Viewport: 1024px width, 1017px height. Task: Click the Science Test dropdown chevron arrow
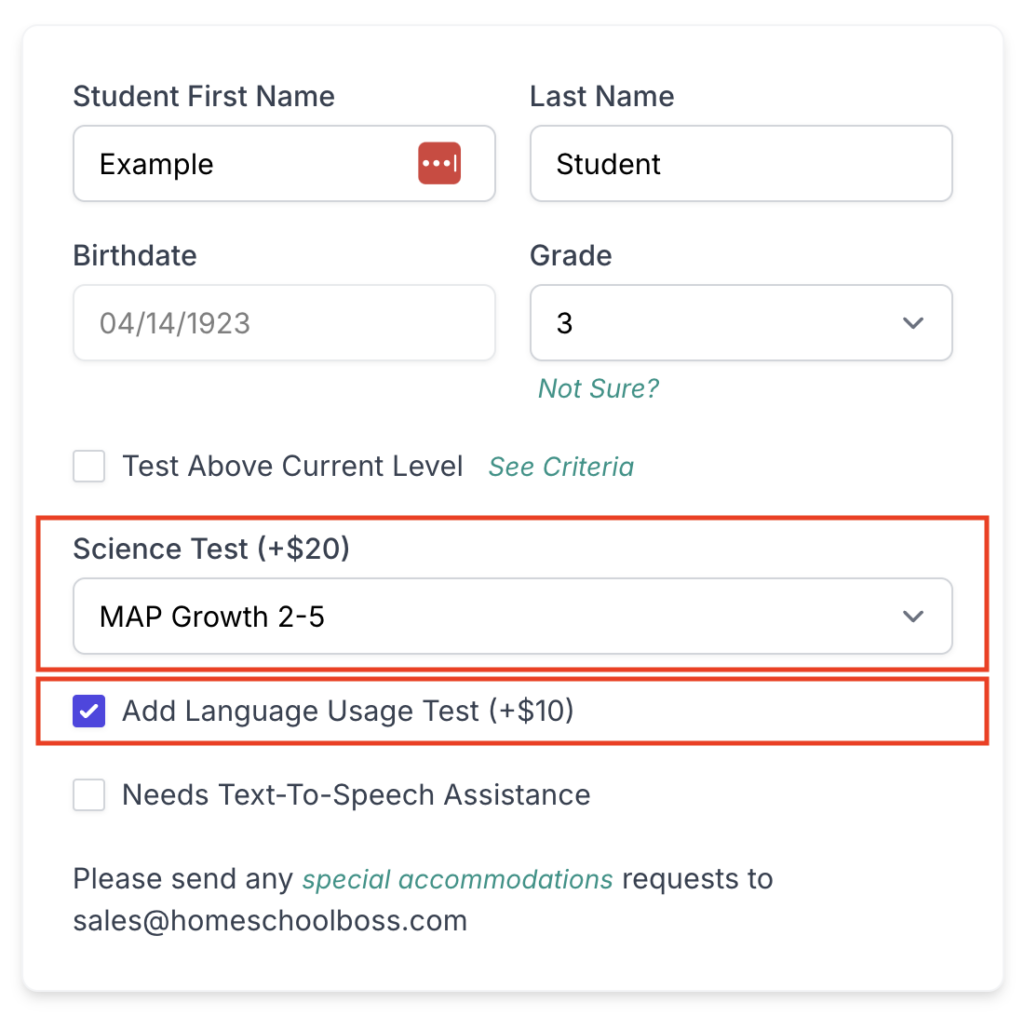pyautogui.click(x=911, y=617)
